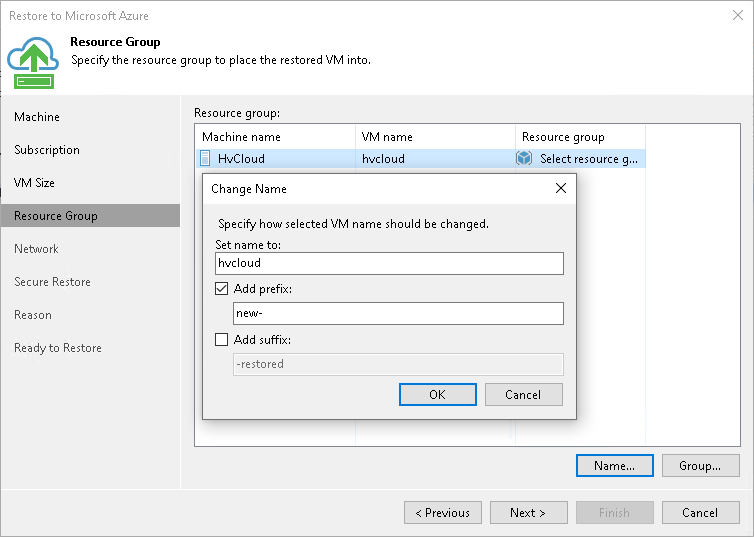Click OK in Change Name dialog
The width and height of the screenshot is (754, 537).
click(x=437, y=394)
